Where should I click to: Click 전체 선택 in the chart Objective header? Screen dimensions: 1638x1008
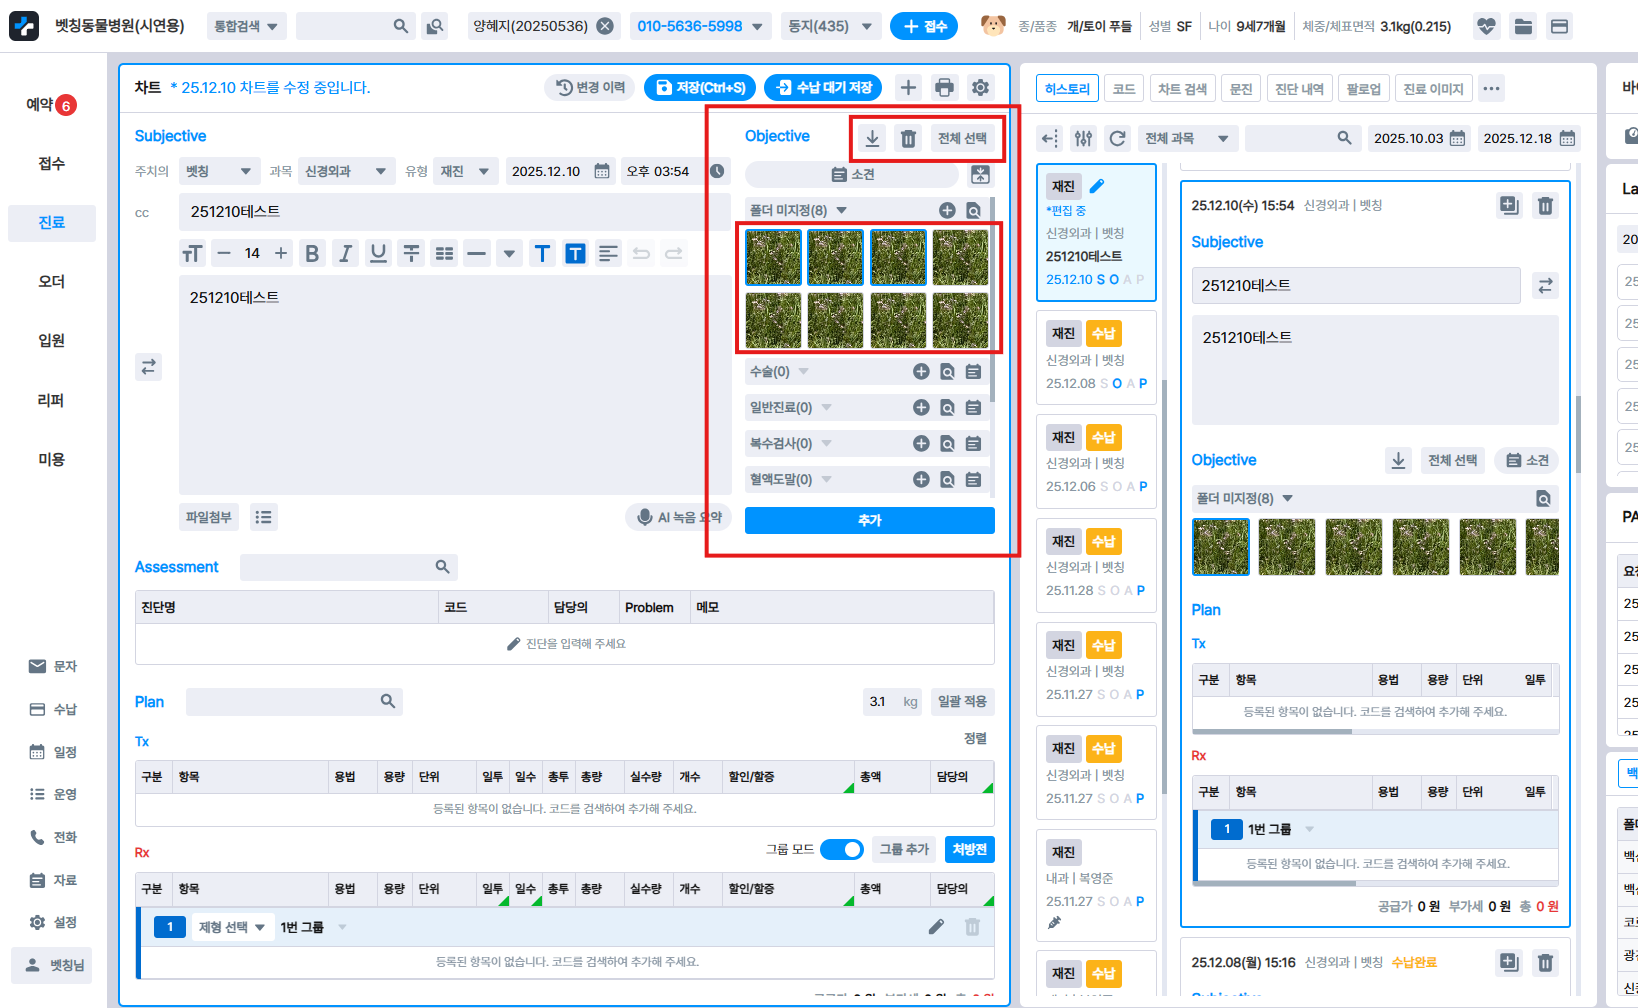[962, 138]
